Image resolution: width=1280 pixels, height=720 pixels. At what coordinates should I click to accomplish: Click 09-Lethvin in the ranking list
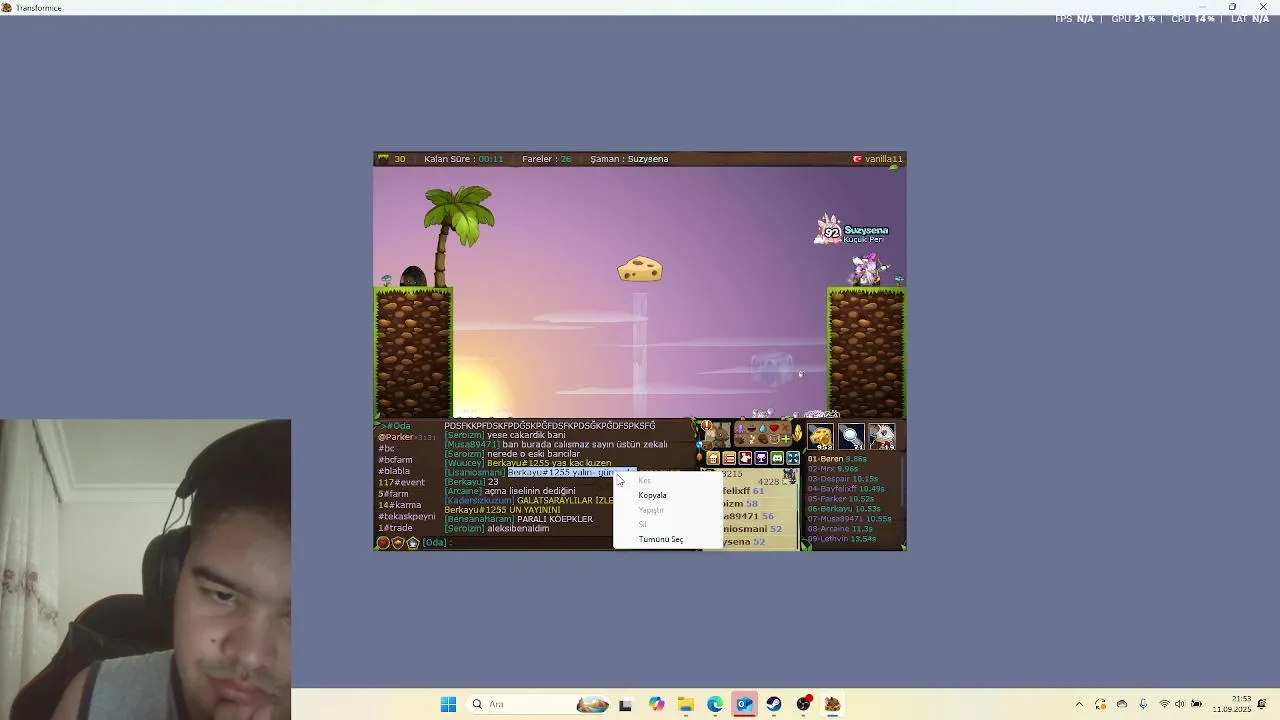point(842,539)
